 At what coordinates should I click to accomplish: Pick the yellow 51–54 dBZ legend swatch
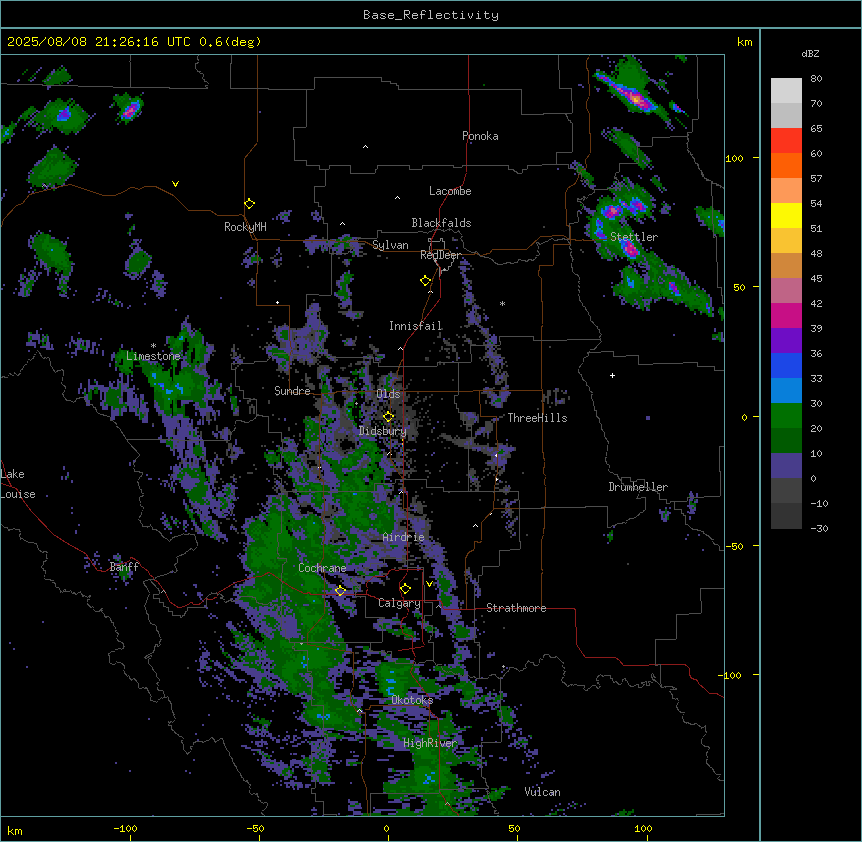click(x=786, y=215)
